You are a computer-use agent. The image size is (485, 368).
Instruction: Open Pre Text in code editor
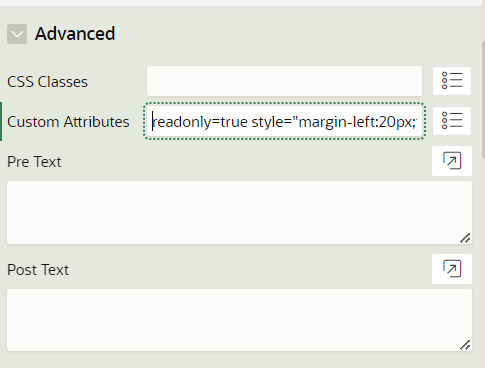tap(452, 161)
